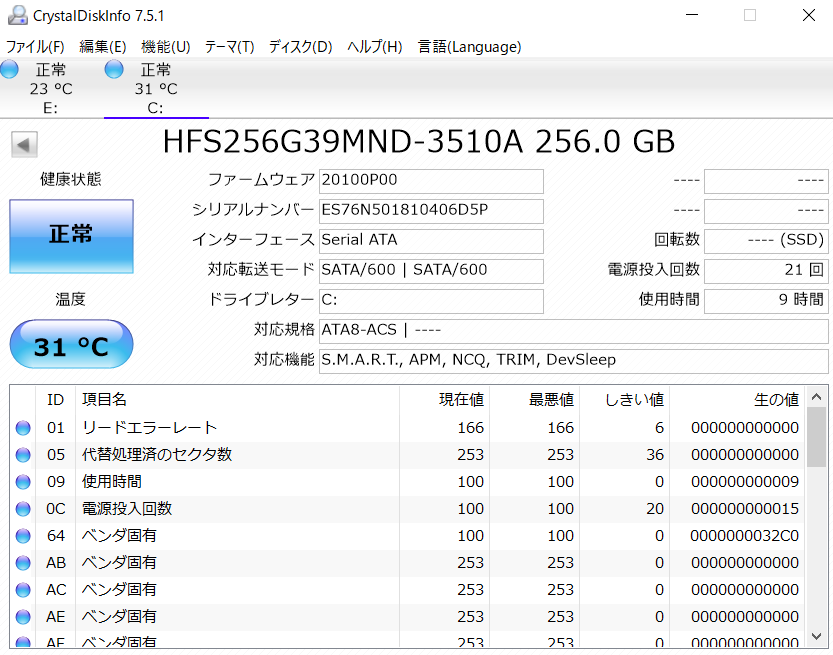Click status orb for 代替処理済のセクタ数 row
The width and height of the screenshot is (833, 655).
click(x=23, y=455)
